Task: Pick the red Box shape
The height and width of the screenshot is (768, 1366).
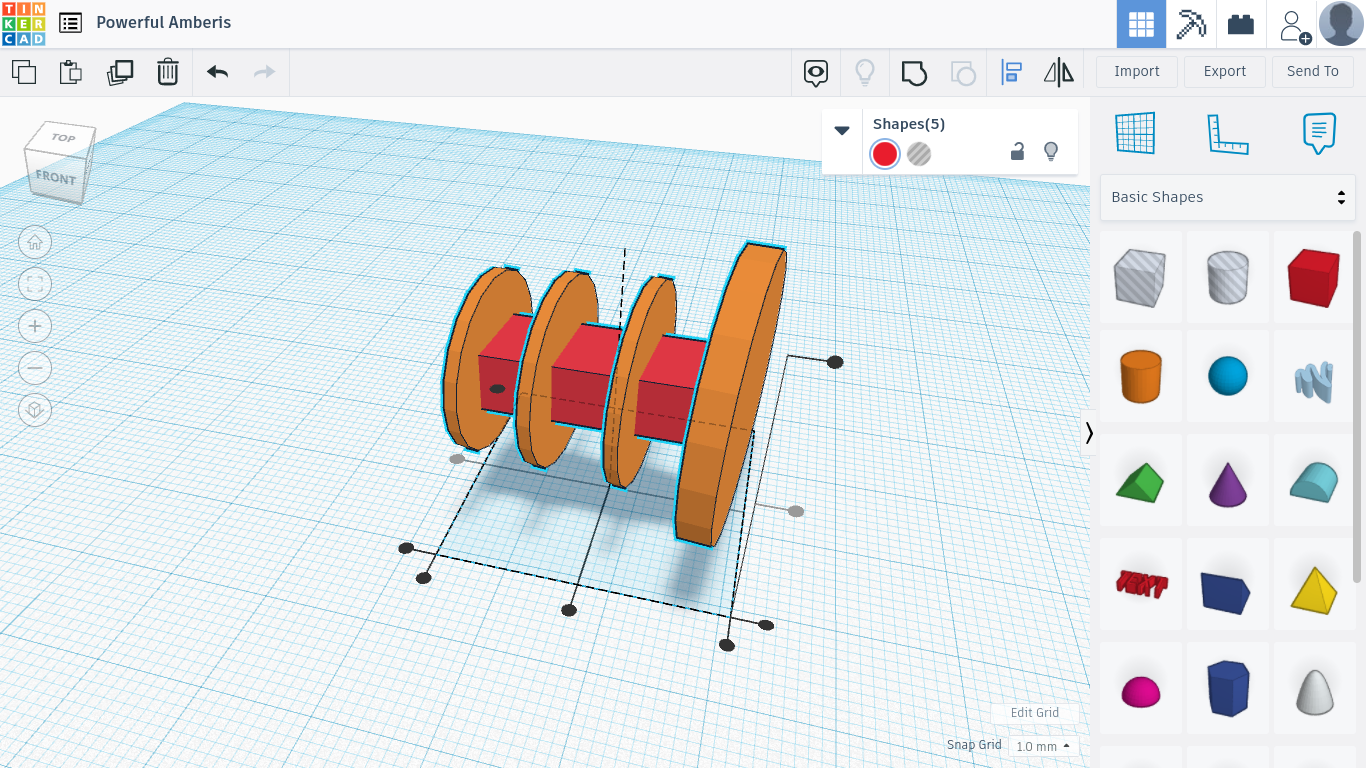Action: [x=1313, y=277]
